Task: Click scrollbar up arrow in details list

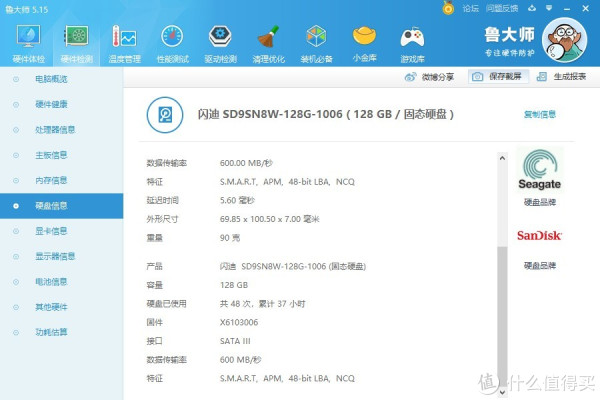Action: [502, 158]
